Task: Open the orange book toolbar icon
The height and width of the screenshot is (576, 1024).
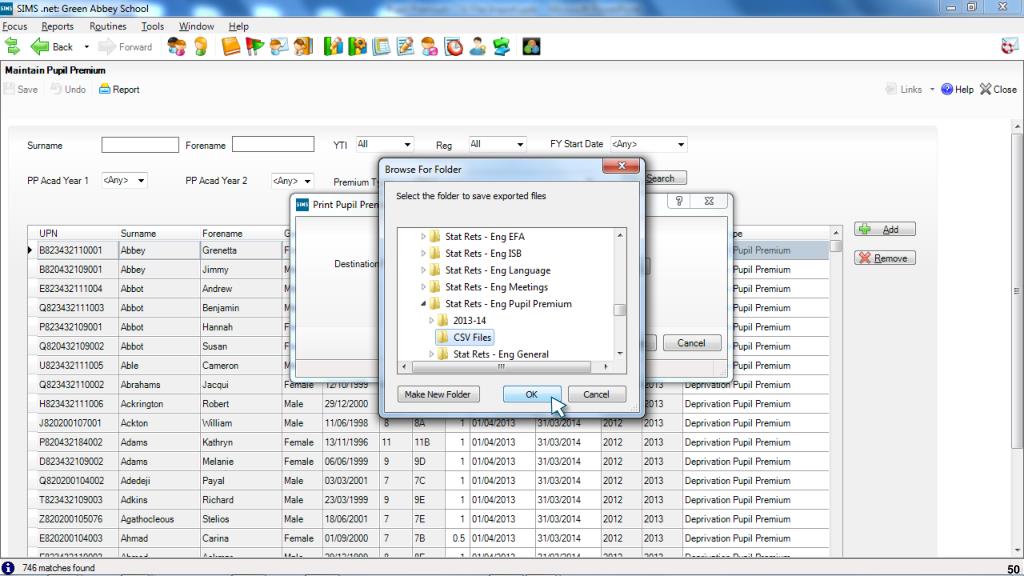Action: (x=231, y=46)
